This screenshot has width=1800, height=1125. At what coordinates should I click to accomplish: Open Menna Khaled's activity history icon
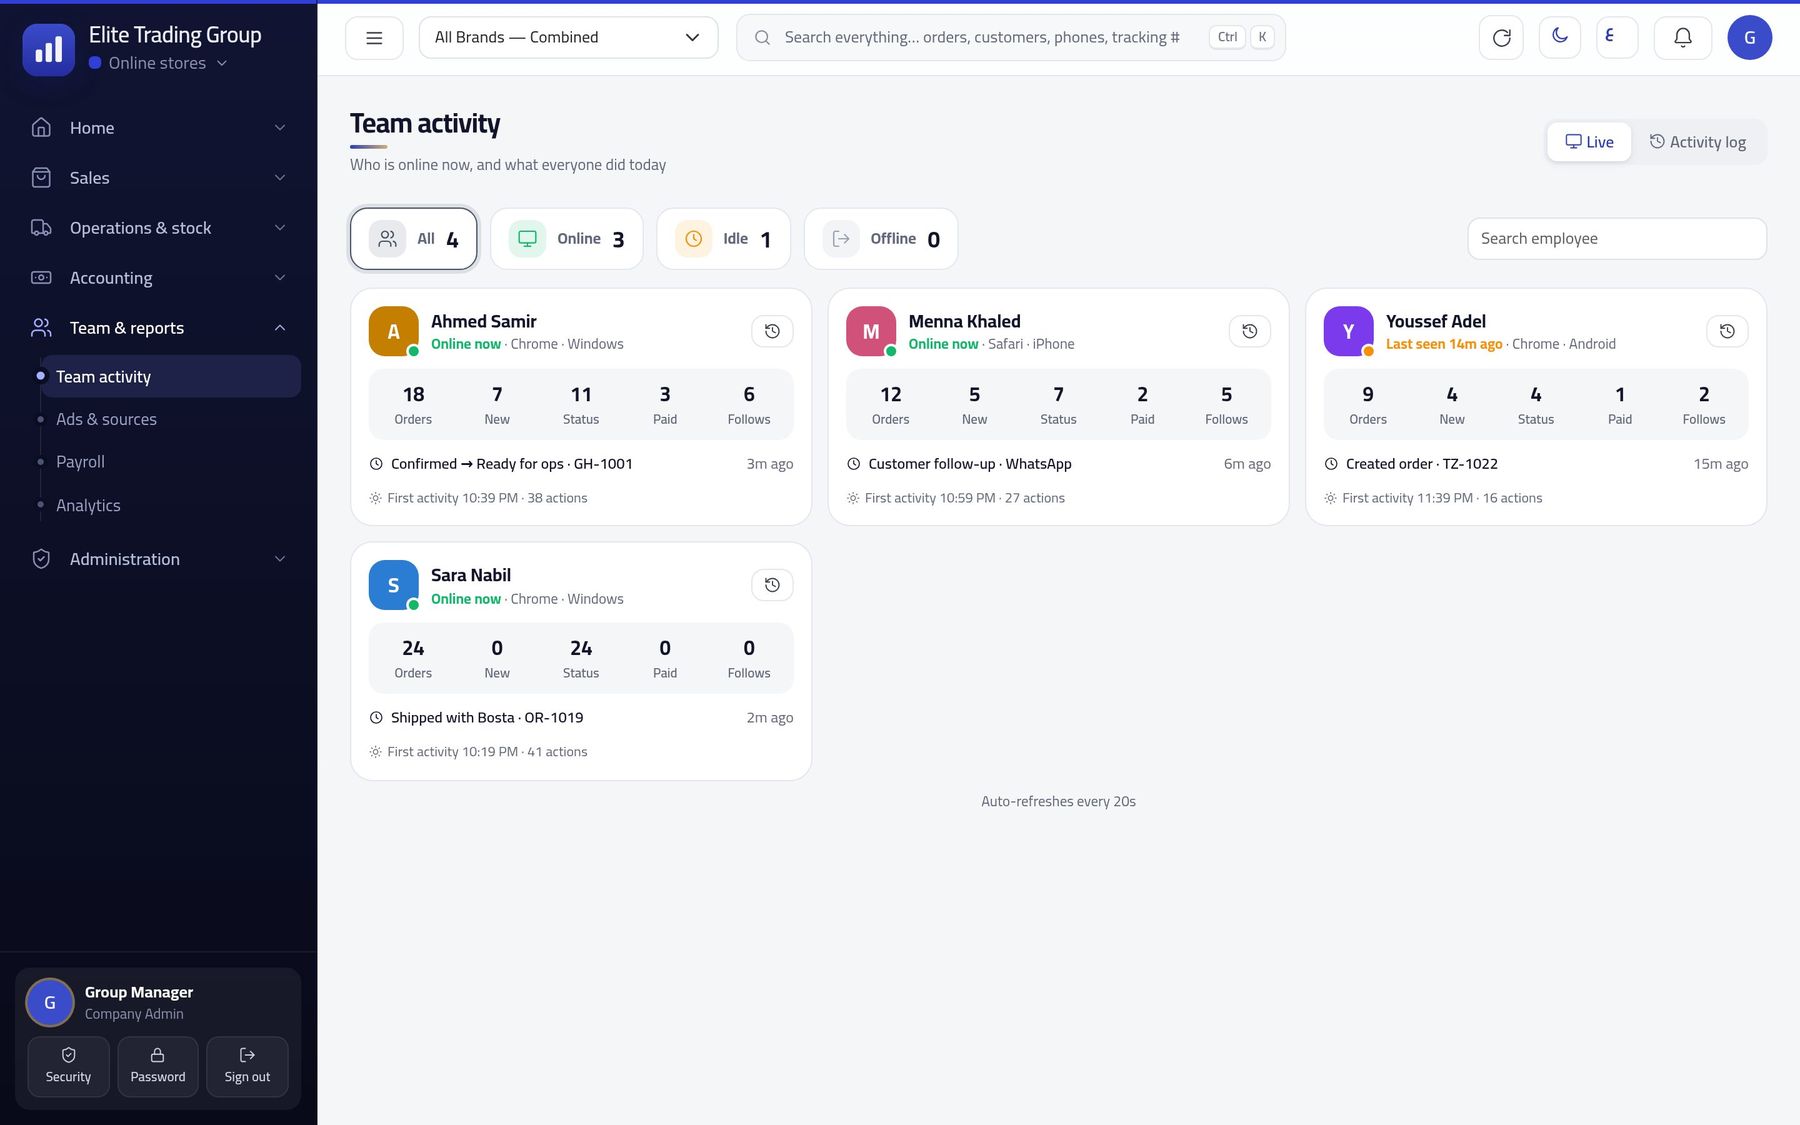tap(1249, 331)
